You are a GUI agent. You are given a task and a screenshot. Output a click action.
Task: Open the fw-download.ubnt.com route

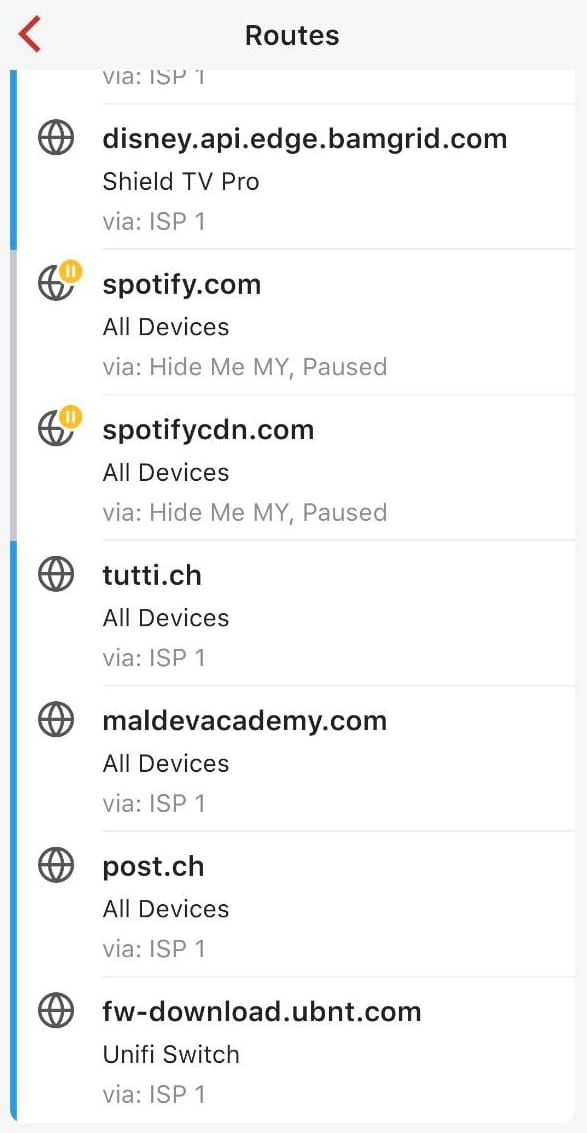(296, 1049)
